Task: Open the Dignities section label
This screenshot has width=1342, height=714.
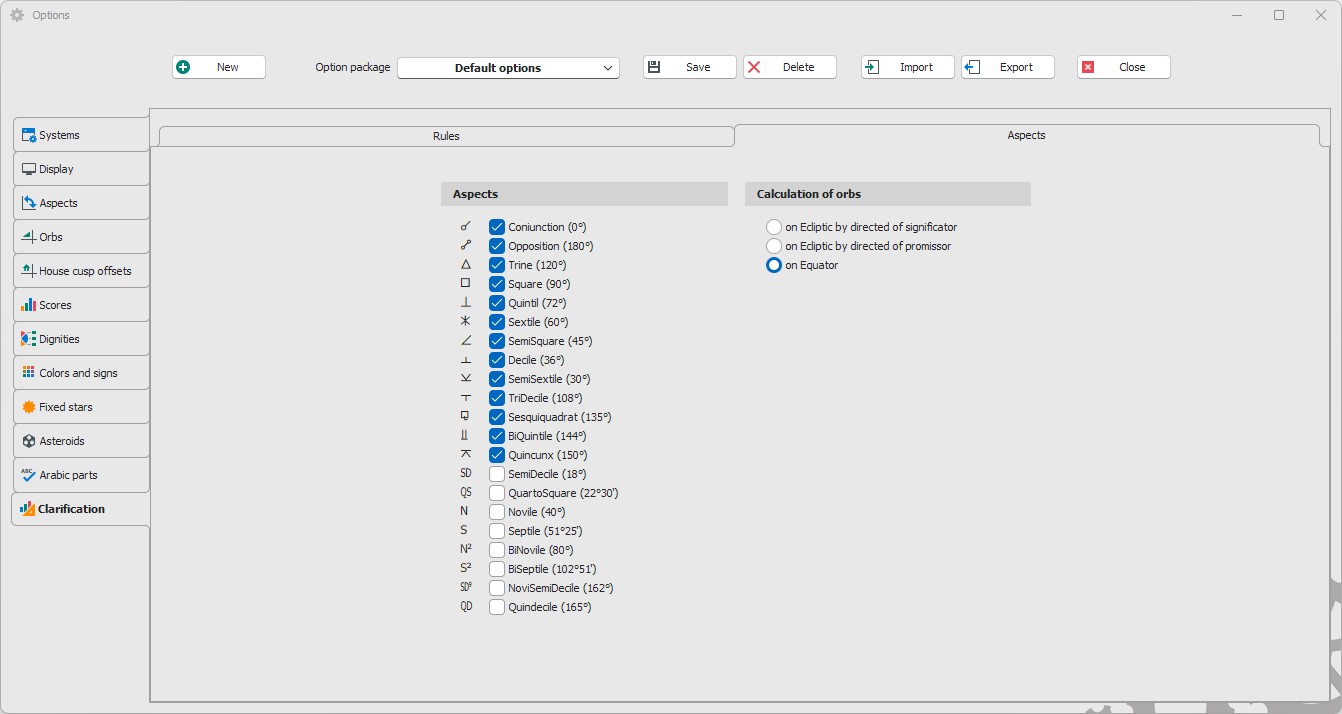Action: (x=59, y=339)
